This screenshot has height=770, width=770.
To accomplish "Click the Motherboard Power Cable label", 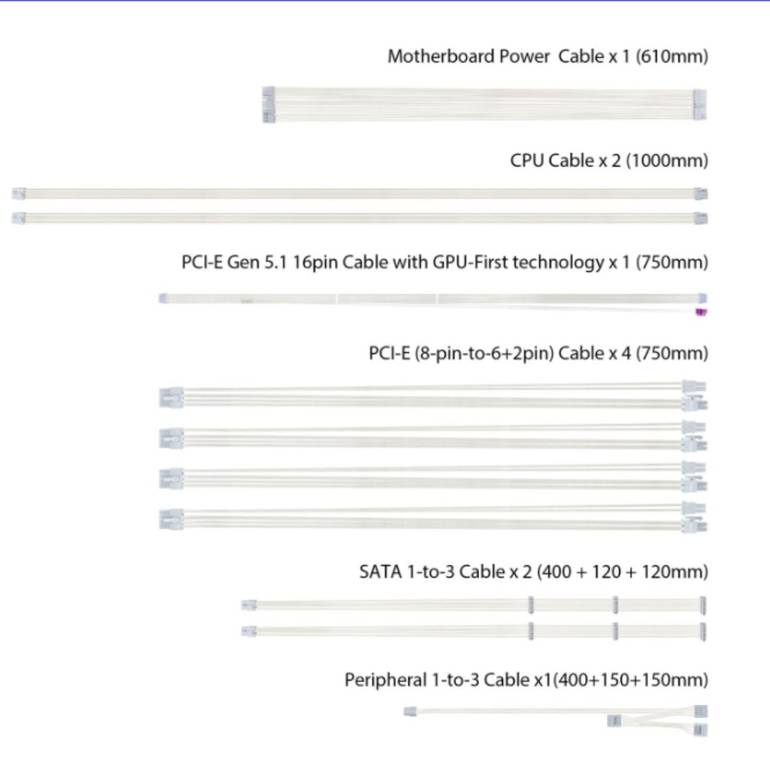I will (x=548, y=56).
